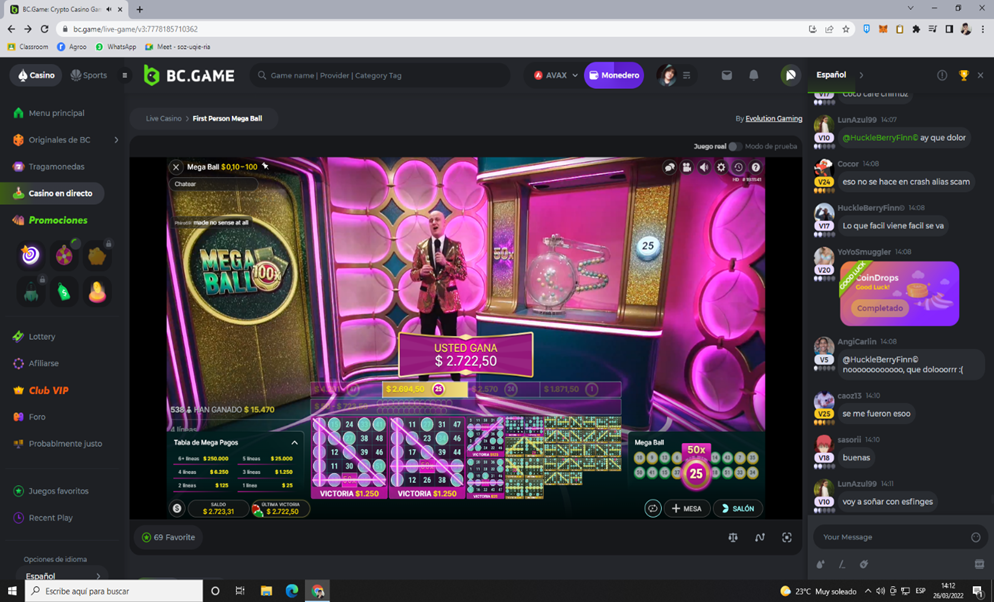Switch to the Sports tab
The width and height of the screenshot is (994, 602).
tap(89, 75)
